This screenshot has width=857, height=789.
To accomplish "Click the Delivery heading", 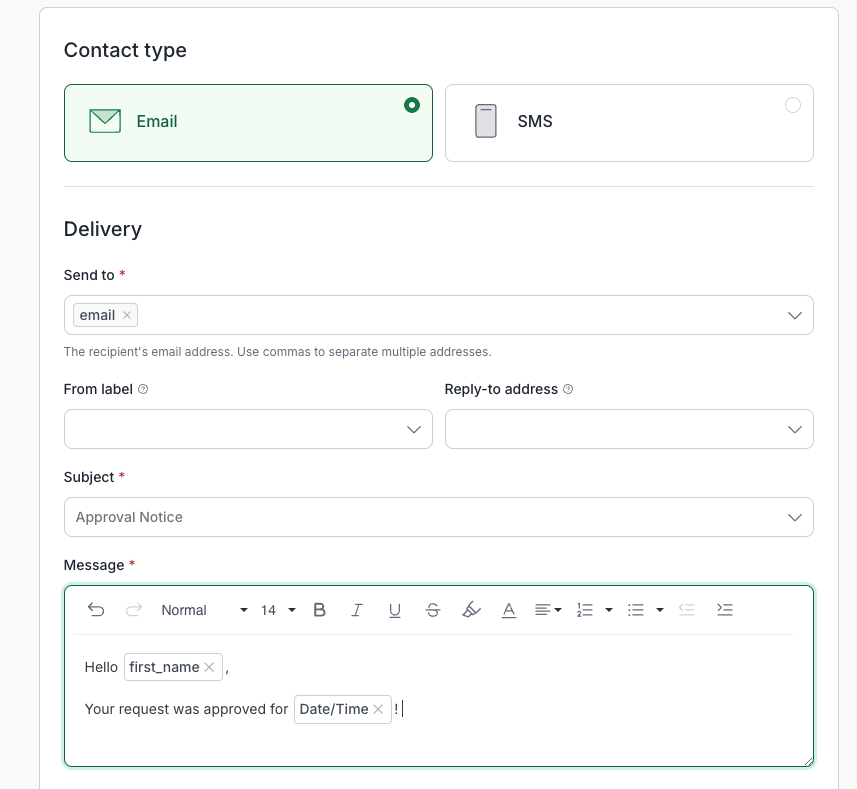I will [103, 229].
